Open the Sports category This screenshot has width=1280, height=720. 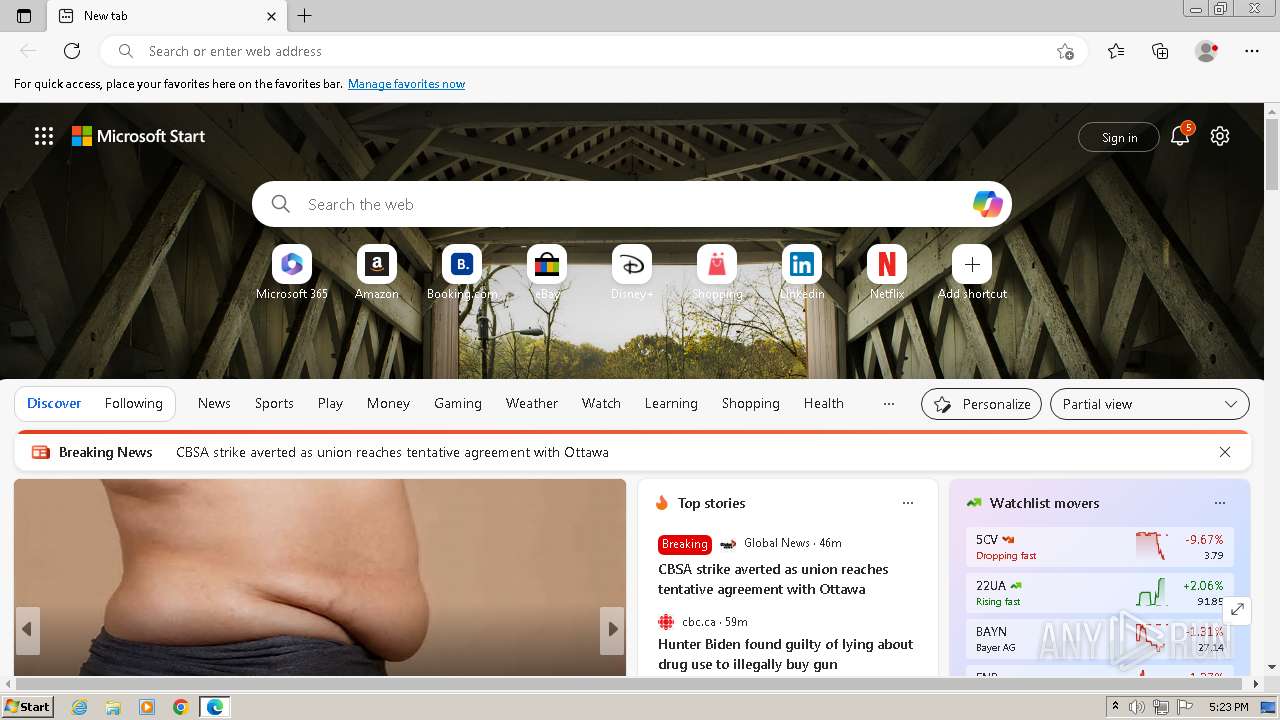pos(274,404)
